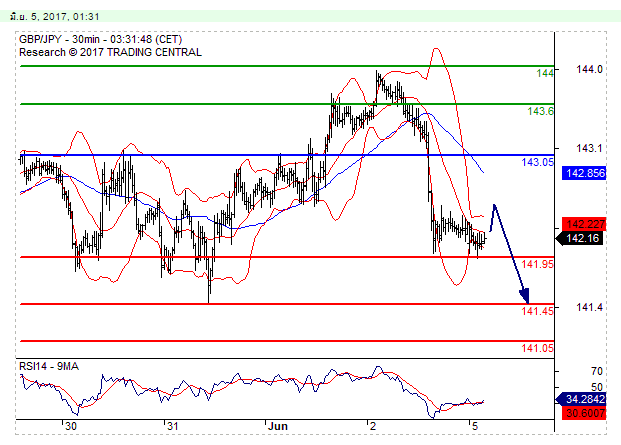This screenshot has height=445, width=621.
Task: Click the blue RSI value tag '34.2842'
Action: click(x=582, y=399)
